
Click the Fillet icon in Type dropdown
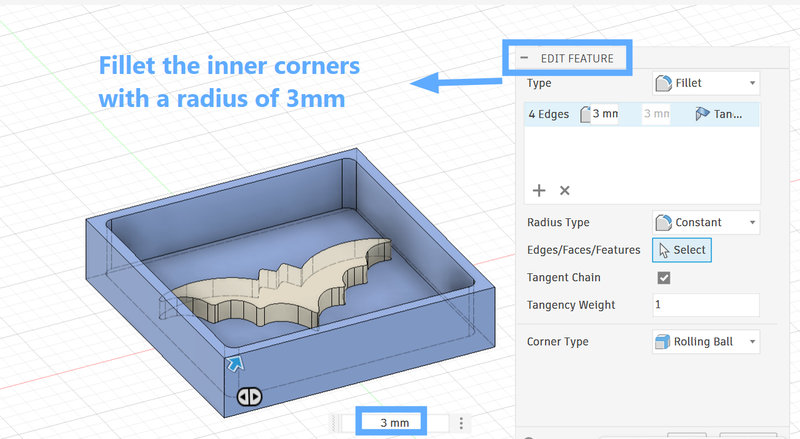(663, 83)
